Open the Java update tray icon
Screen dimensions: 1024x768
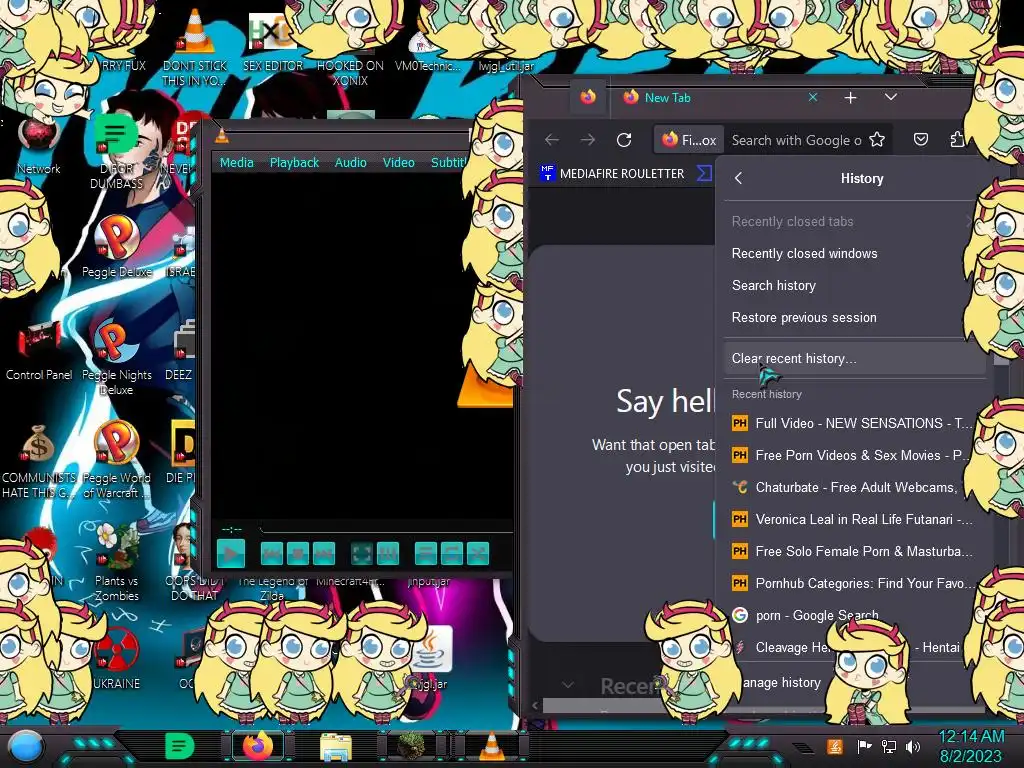(835, 746)
